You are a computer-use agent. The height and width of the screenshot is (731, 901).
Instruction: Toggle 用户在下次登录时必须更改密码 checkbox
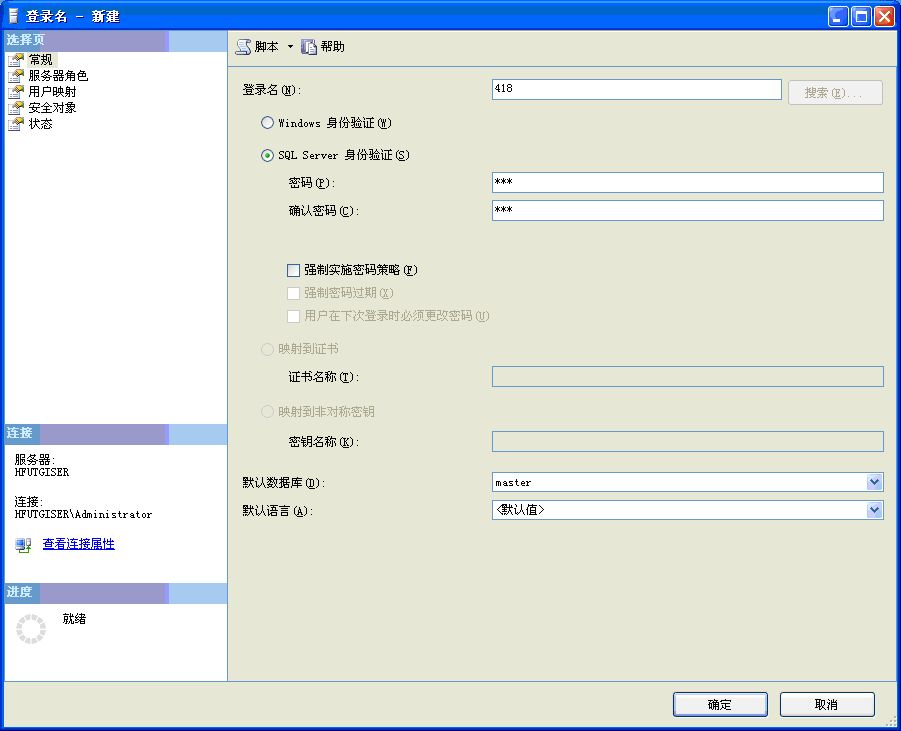pyautogui.click(x=294, y=316)
